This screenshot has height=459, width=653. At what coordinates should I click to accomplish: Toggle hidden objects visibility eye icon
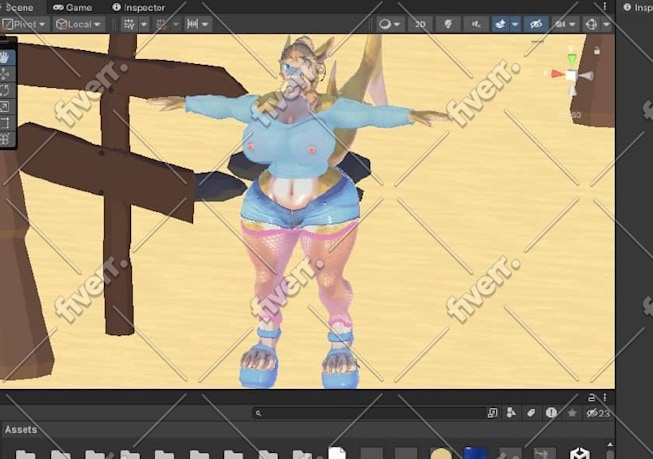[x=536, y=25]
